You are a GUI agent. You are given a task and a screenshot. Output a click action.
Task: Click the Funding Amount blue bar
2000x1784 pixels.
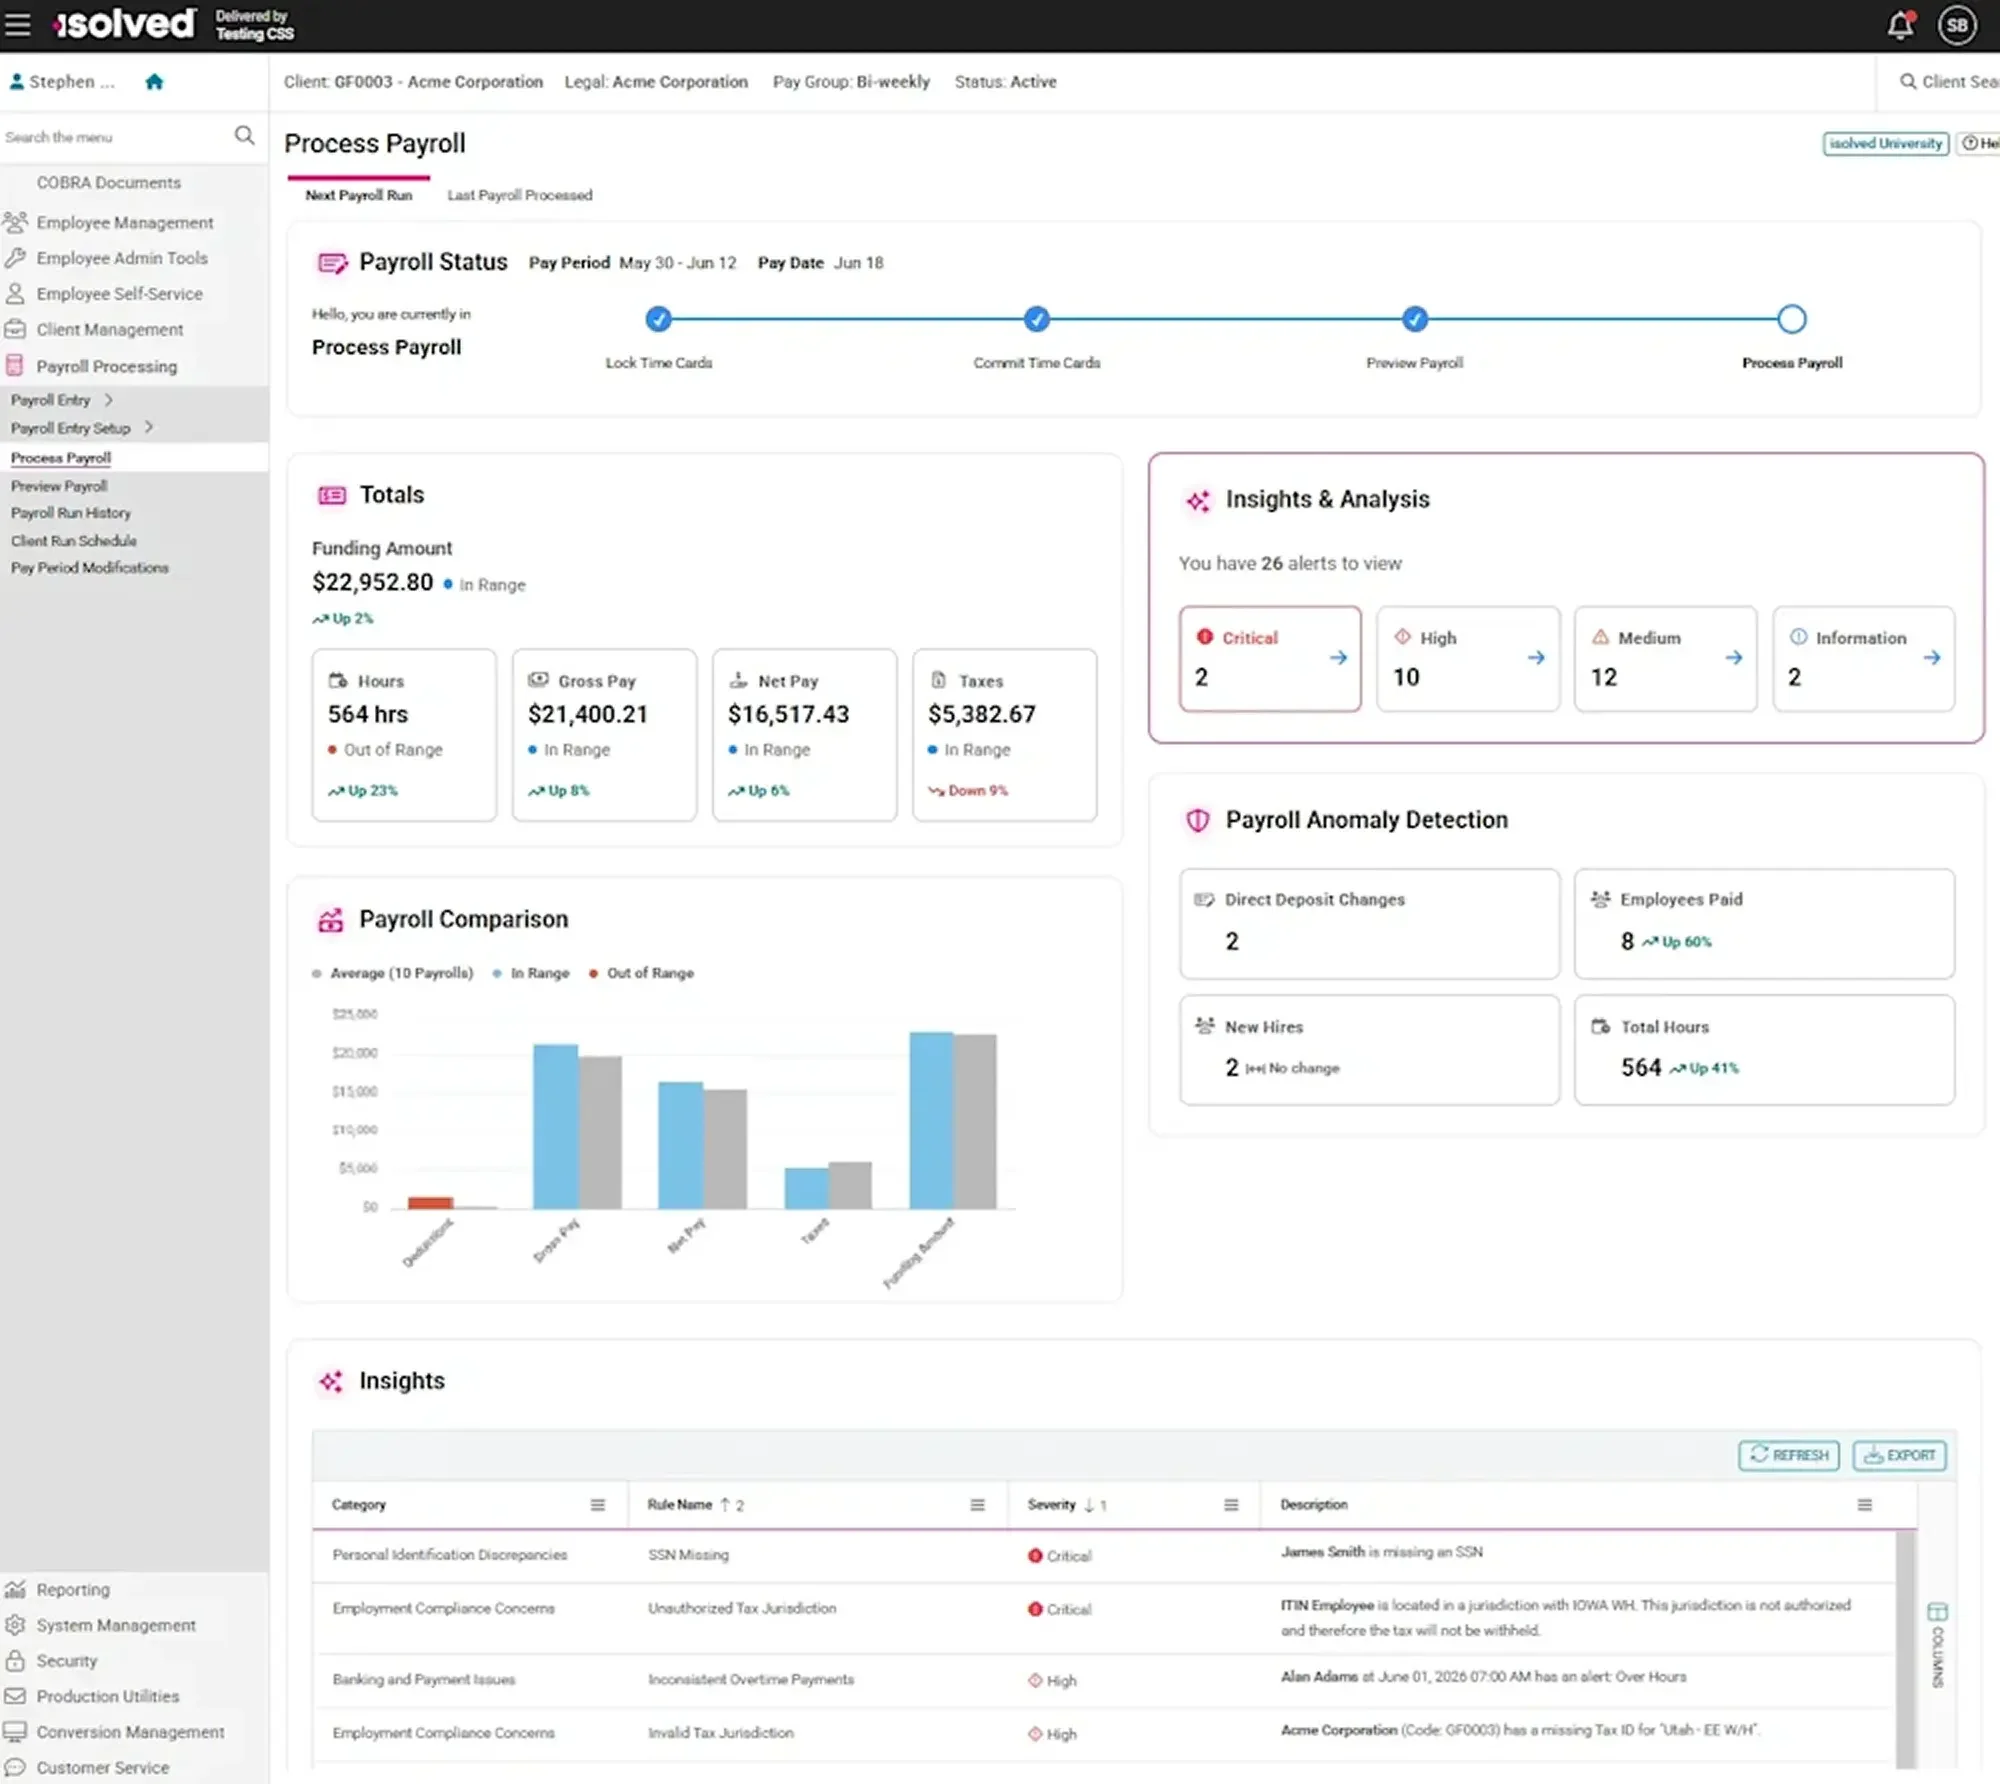[x=931, y=1120]
